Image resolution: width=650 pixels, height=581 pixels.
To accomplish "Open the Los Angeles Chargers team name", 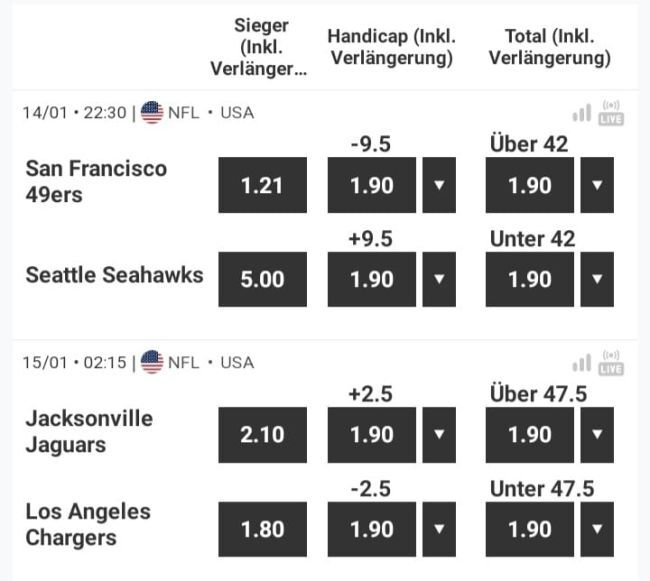I will (x=88, y=525).
